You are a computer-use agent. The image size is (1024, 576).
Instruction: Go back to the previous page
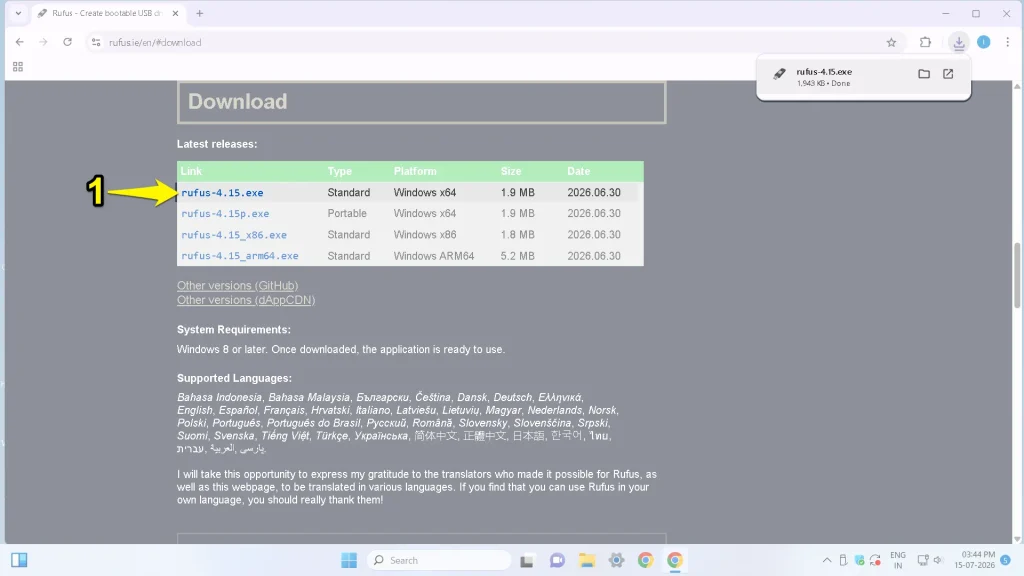(x=20, y=42)
